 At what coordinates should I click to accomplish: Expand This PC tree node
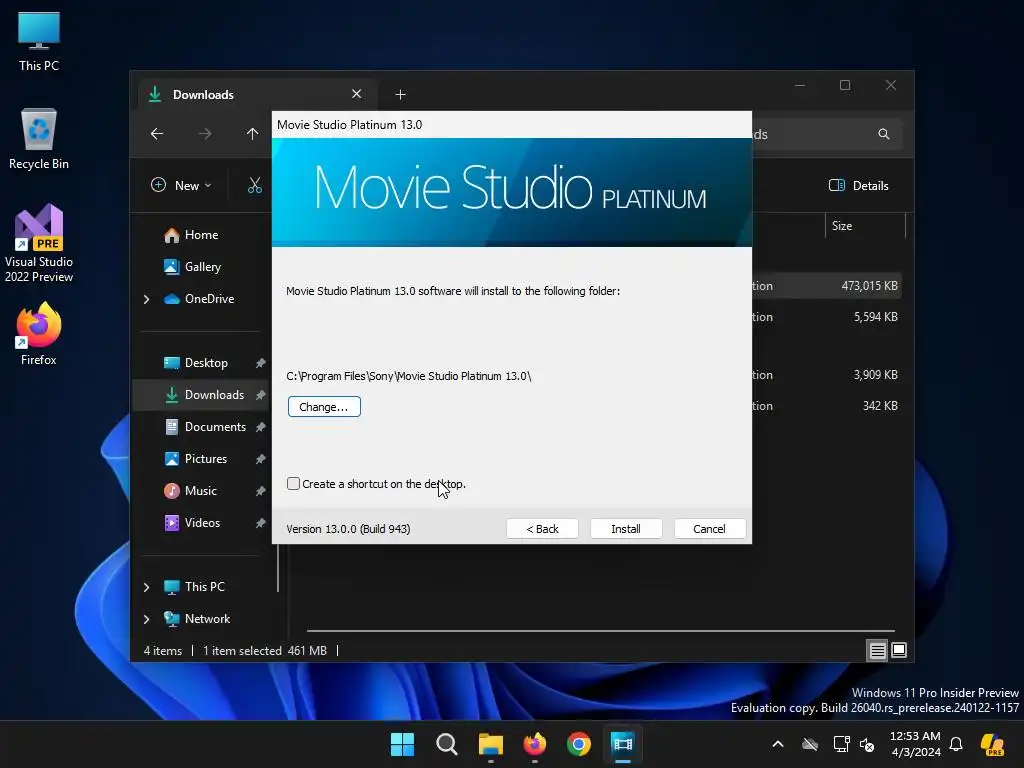point(146,587)
